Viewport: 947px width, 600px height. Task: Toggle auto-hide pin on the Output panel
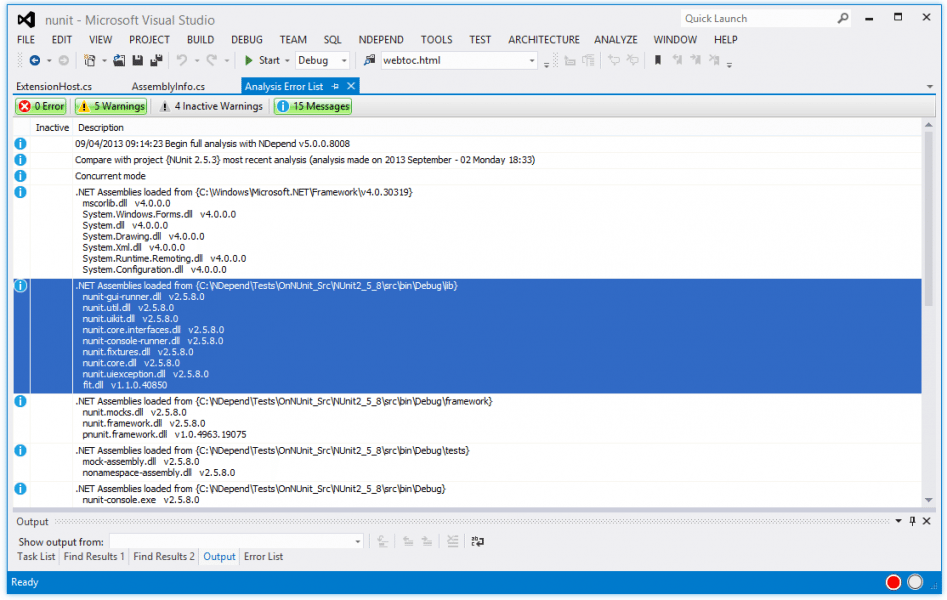click(x=913, y=521)
